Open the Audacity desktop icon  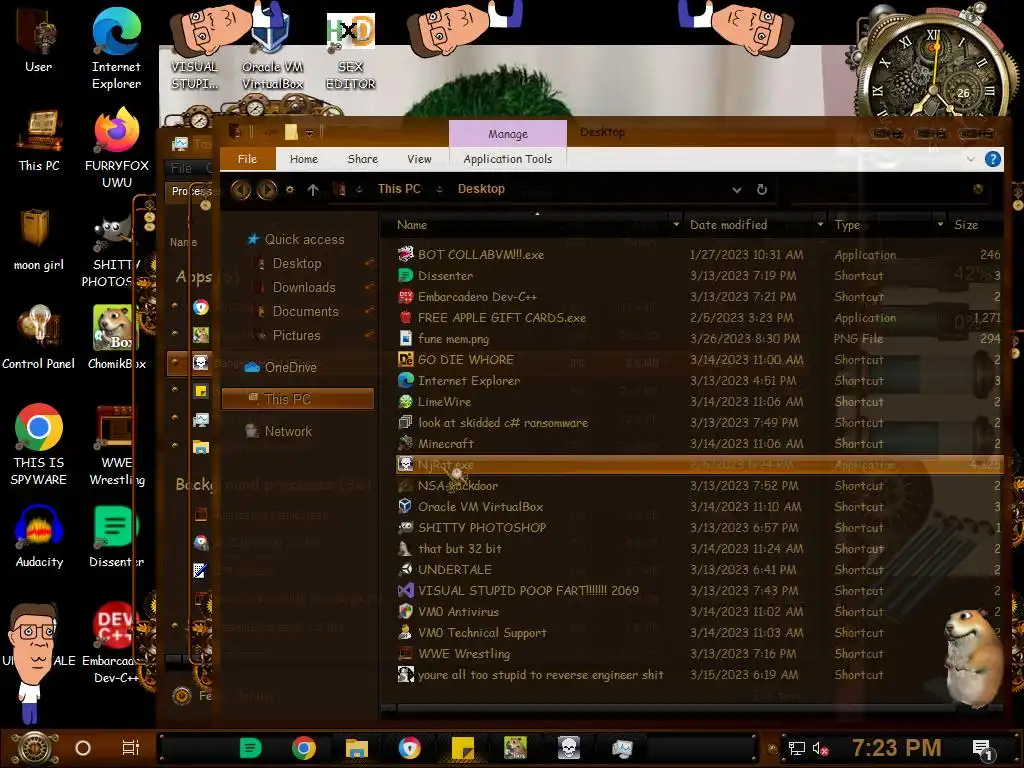(39, 536)
